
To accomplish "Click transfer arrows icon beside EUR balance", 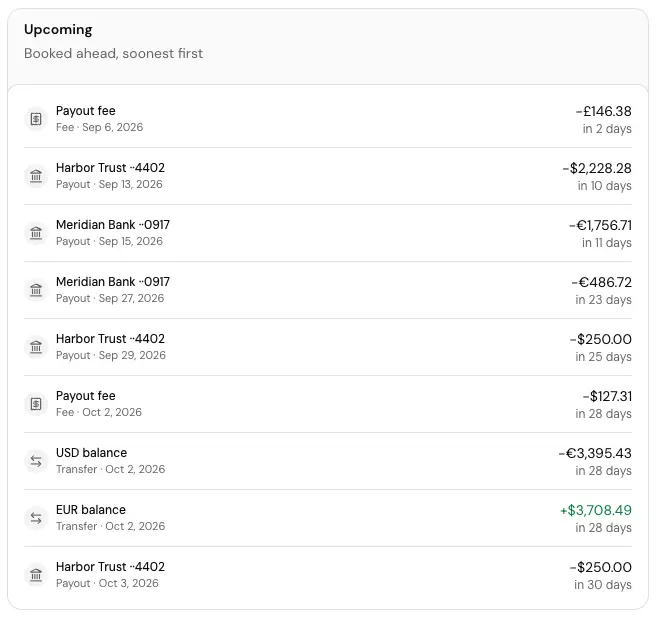I will coord(36,518).
